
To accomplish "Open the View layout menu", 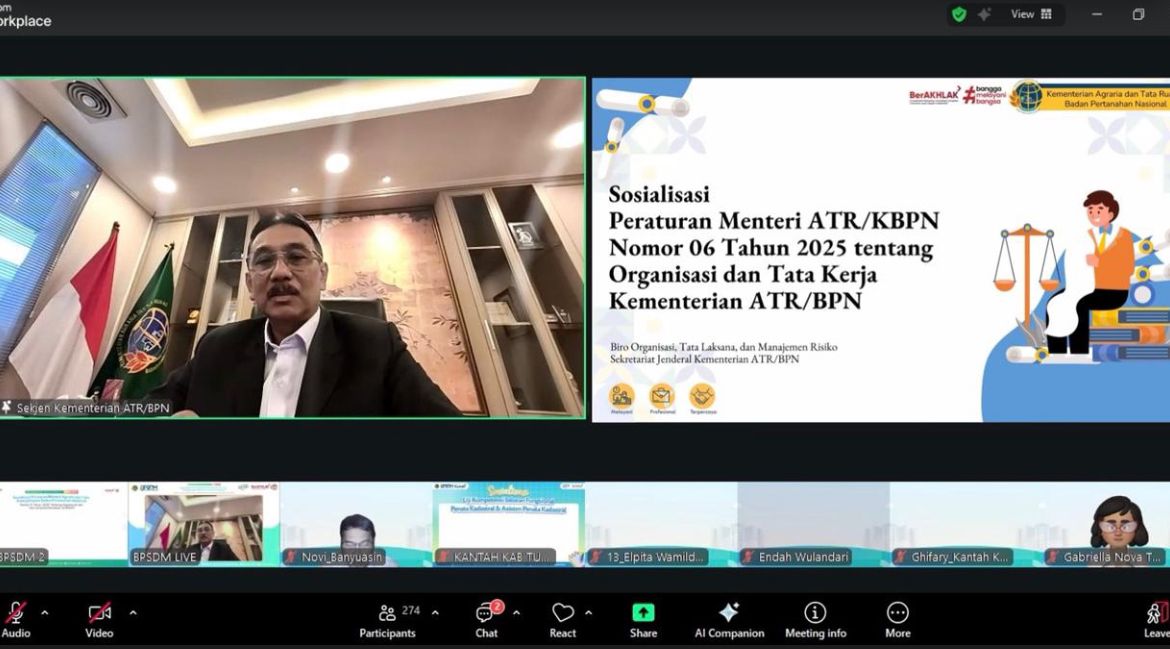I will click(1031, 14).
